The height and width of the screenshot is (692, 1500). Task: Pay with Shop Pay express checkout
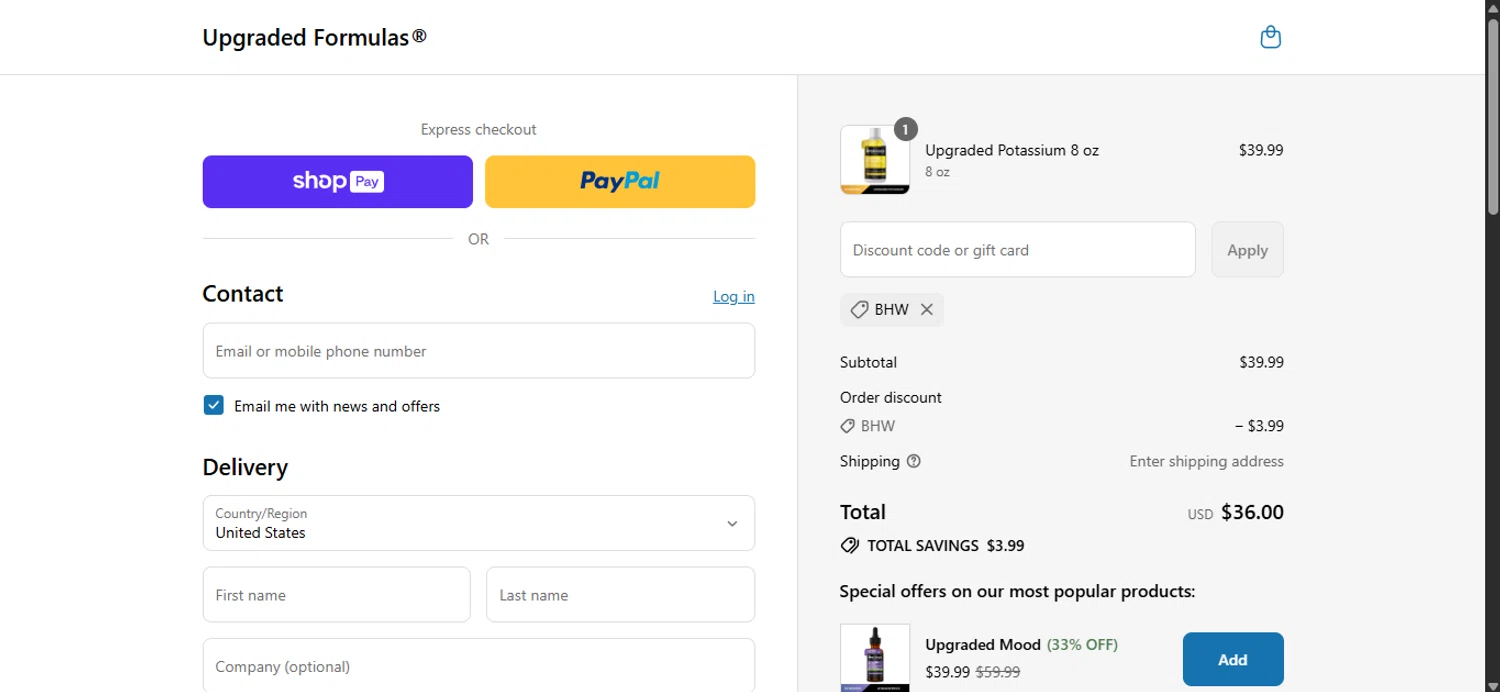point(338,182)
